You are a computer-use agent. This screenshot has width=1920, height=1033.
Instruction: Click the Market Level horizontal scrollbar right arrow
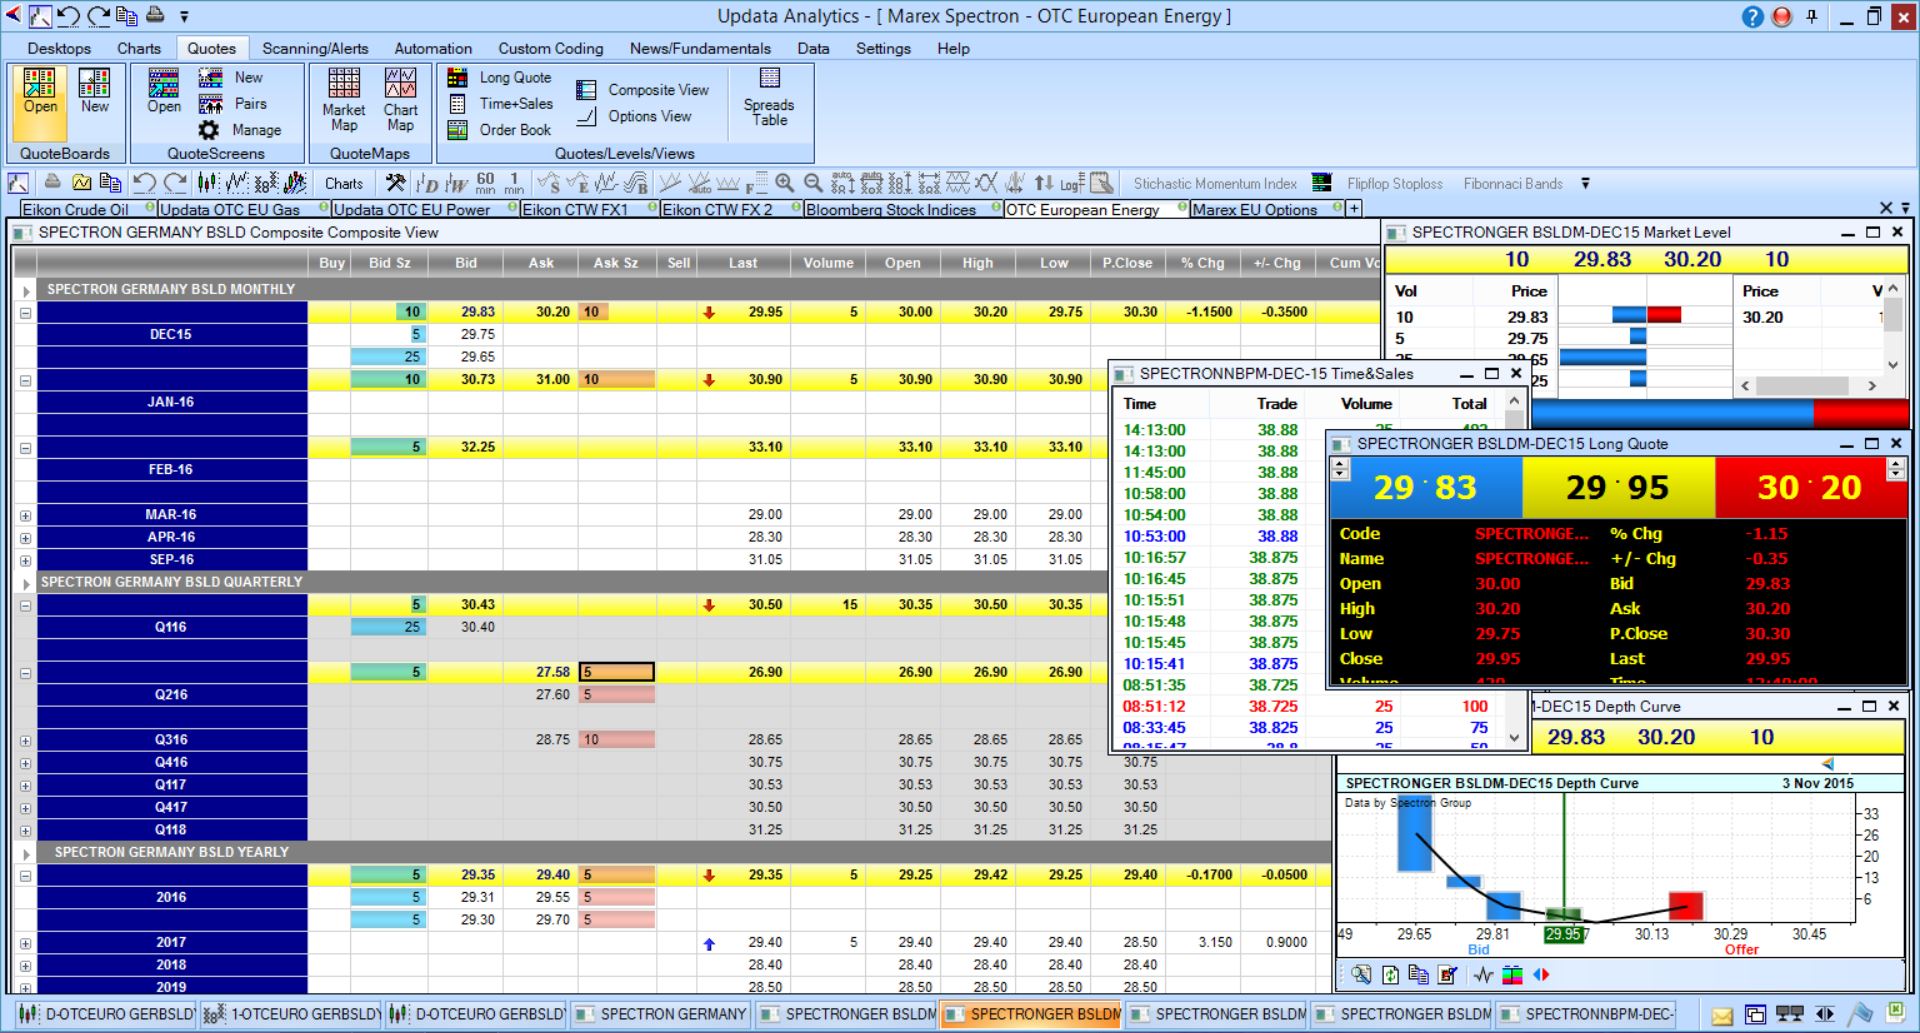click(x=1872, y=386)
